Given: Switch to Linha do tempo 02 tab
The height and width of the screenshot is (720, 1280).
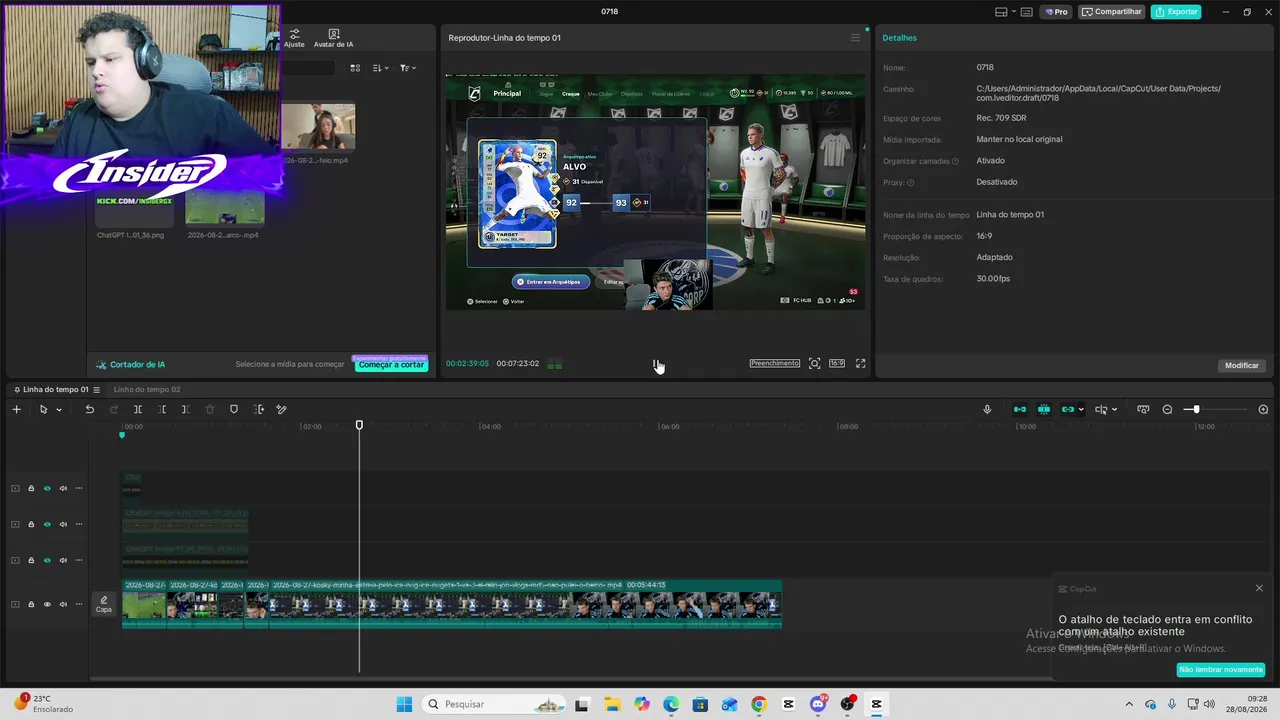Looking at the screenshot, I should click(x=147, y=389).
